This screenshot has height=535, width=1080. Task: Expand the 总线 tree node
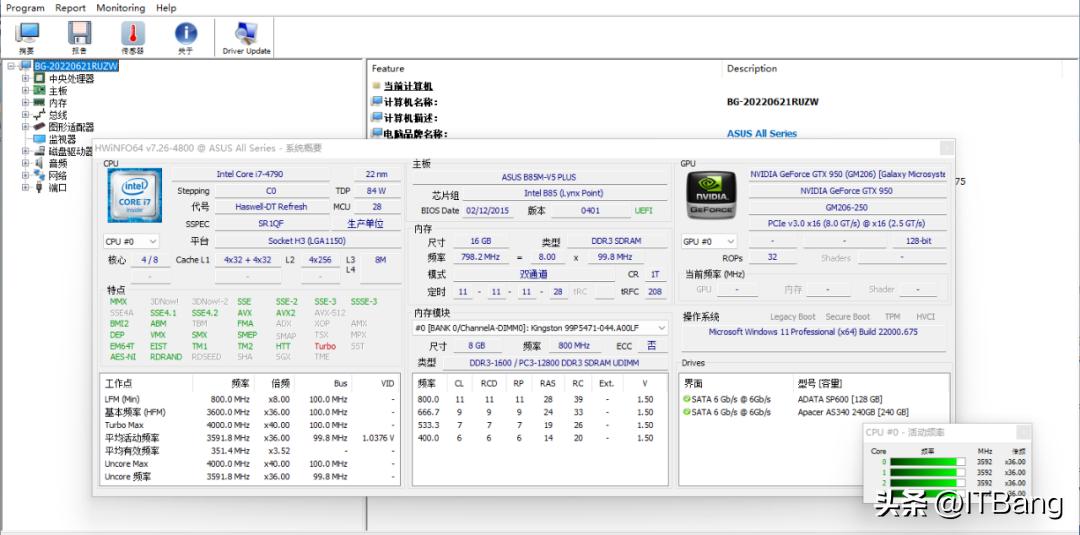[25, 115]
